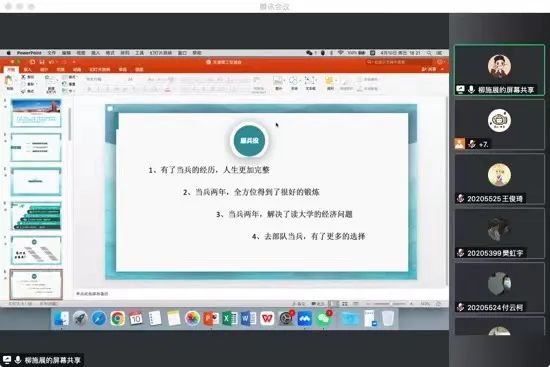
Task: Click the Tencent Meeting dock icon
Action: tap(304, 319)
